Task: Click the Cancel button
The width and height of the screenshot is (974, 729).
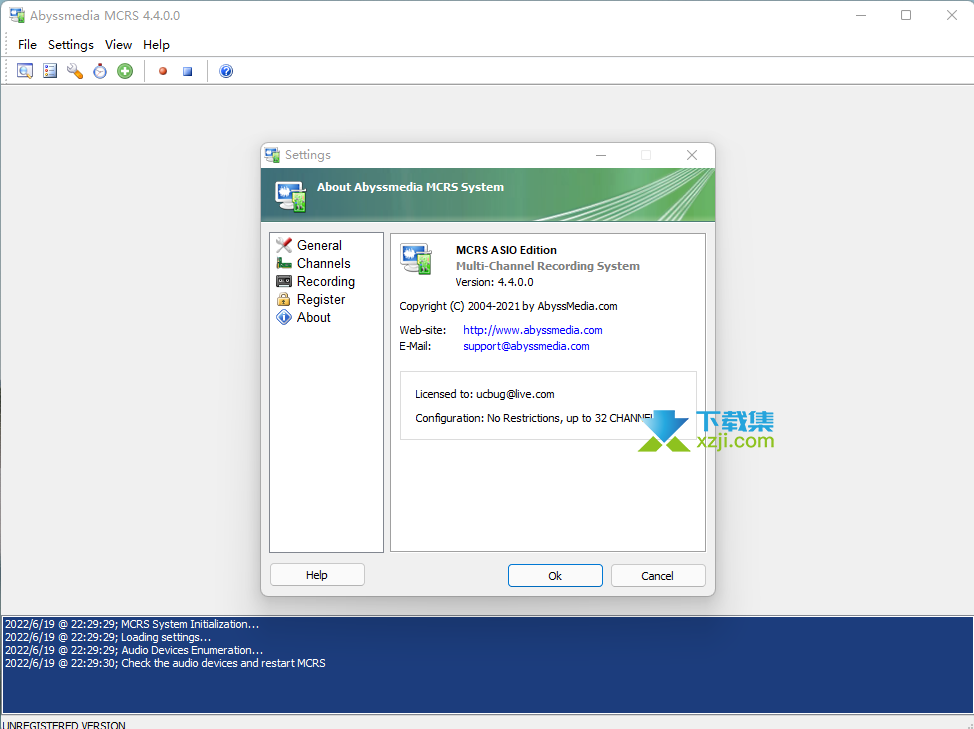Action: tap(658, 576)
